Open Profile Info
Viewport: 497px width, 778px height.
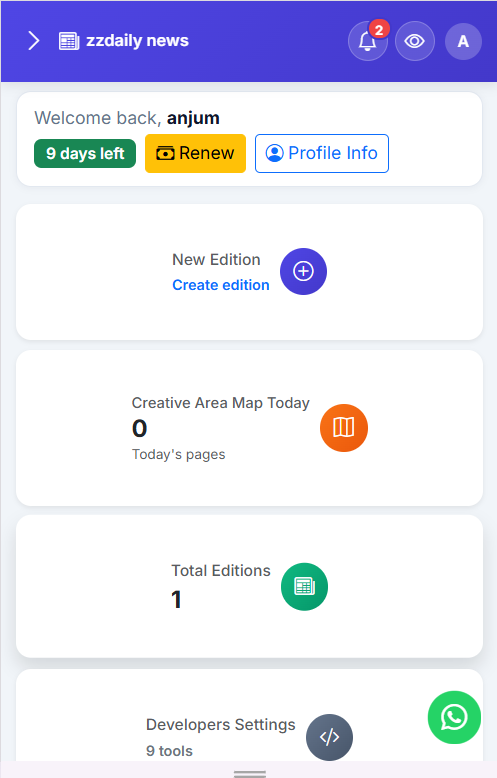tap(322, 153)
